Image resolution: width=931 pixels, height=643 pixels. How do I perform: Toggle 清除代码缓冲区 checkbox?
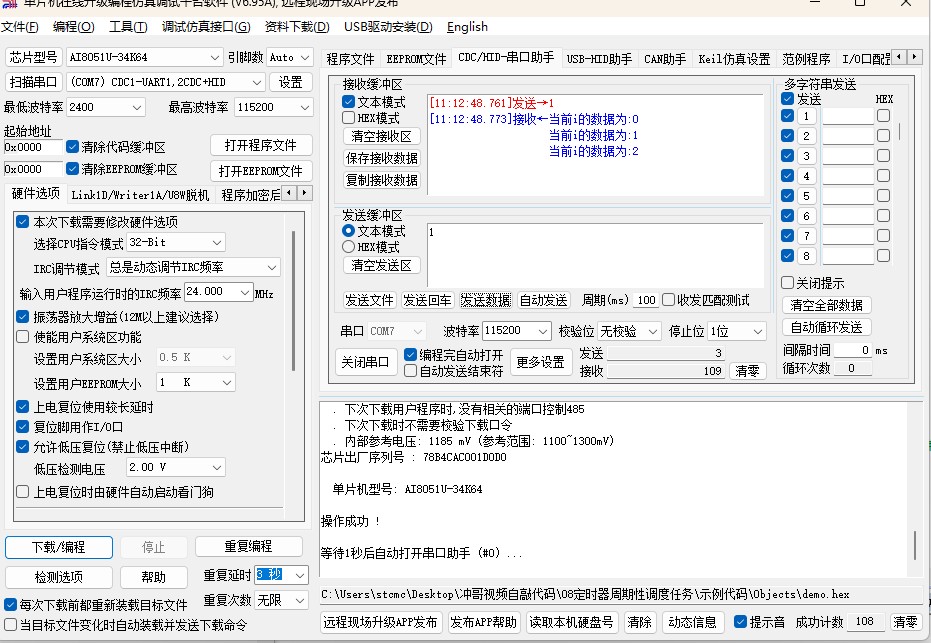[72, 147]
